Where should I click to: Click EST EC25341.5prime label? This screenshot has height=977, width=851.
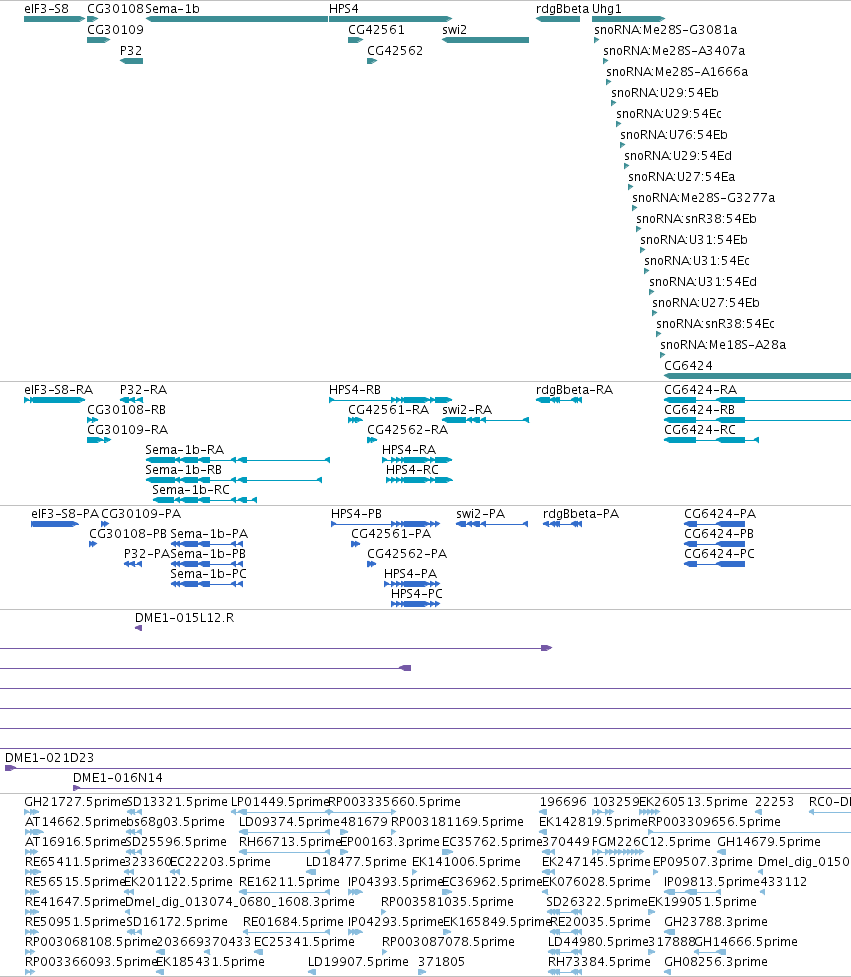pyautogui.click(x=304, y=941)
